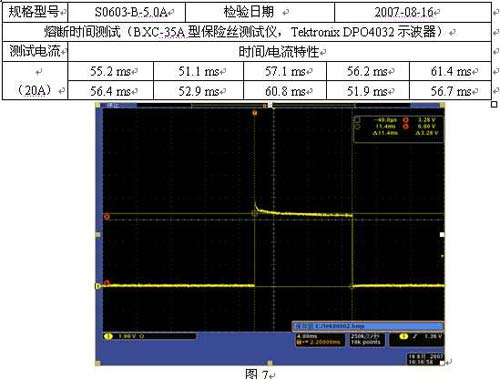Click the table resize handle below table corner
Screen dimensions: 500x379
pyautogui.click(x=494, y=104)
